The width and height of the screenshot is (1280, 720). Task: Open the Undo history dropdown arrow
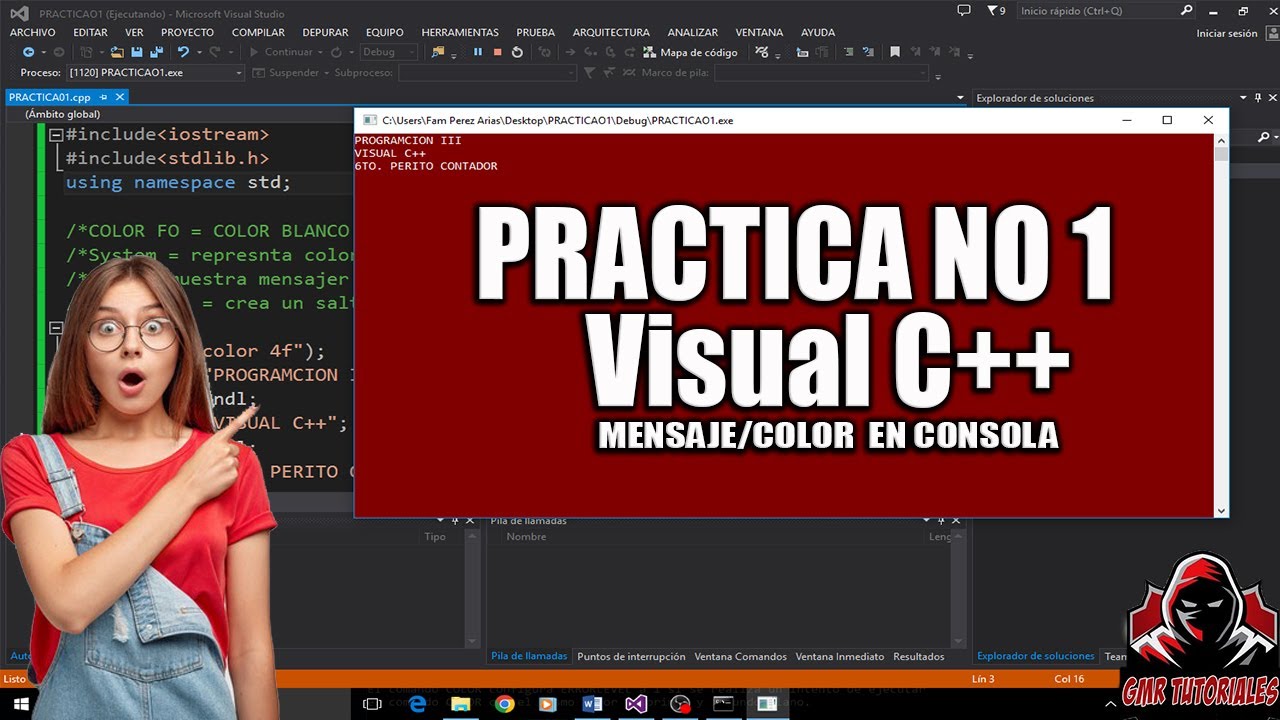click(198, 52)
